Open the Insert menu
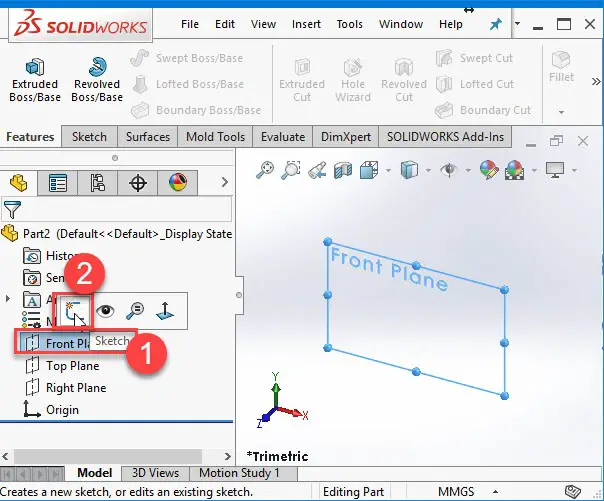Viewport: 604px width, 501px height. click(x=306, y=24)
